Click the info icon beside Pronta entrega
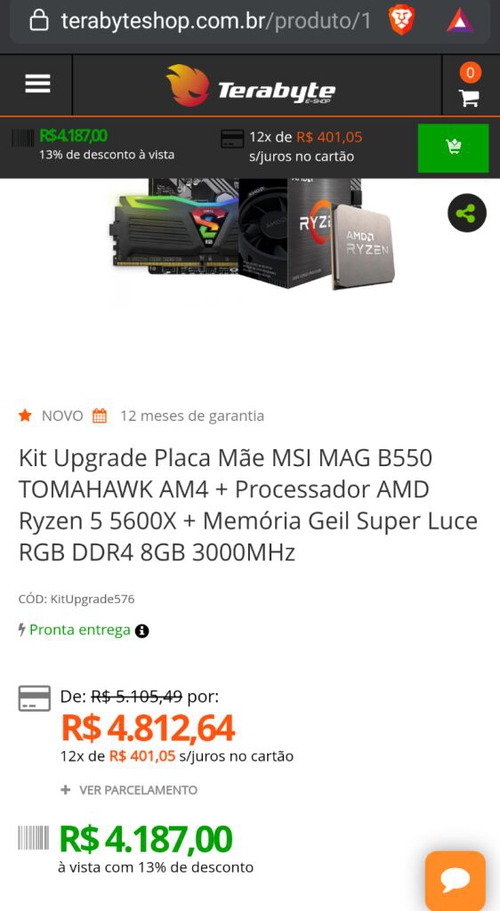 coord(142,631)
